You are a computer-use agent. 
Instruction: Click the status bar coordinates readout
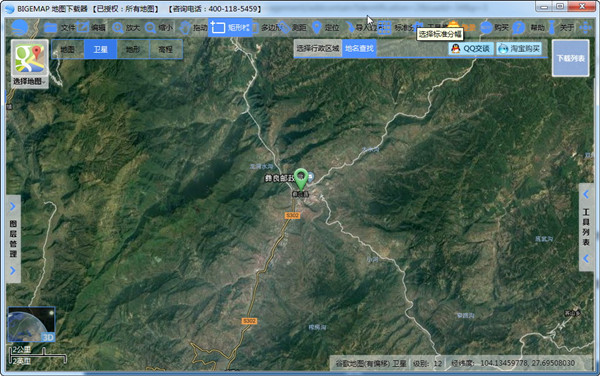click(x=513, y=363)
